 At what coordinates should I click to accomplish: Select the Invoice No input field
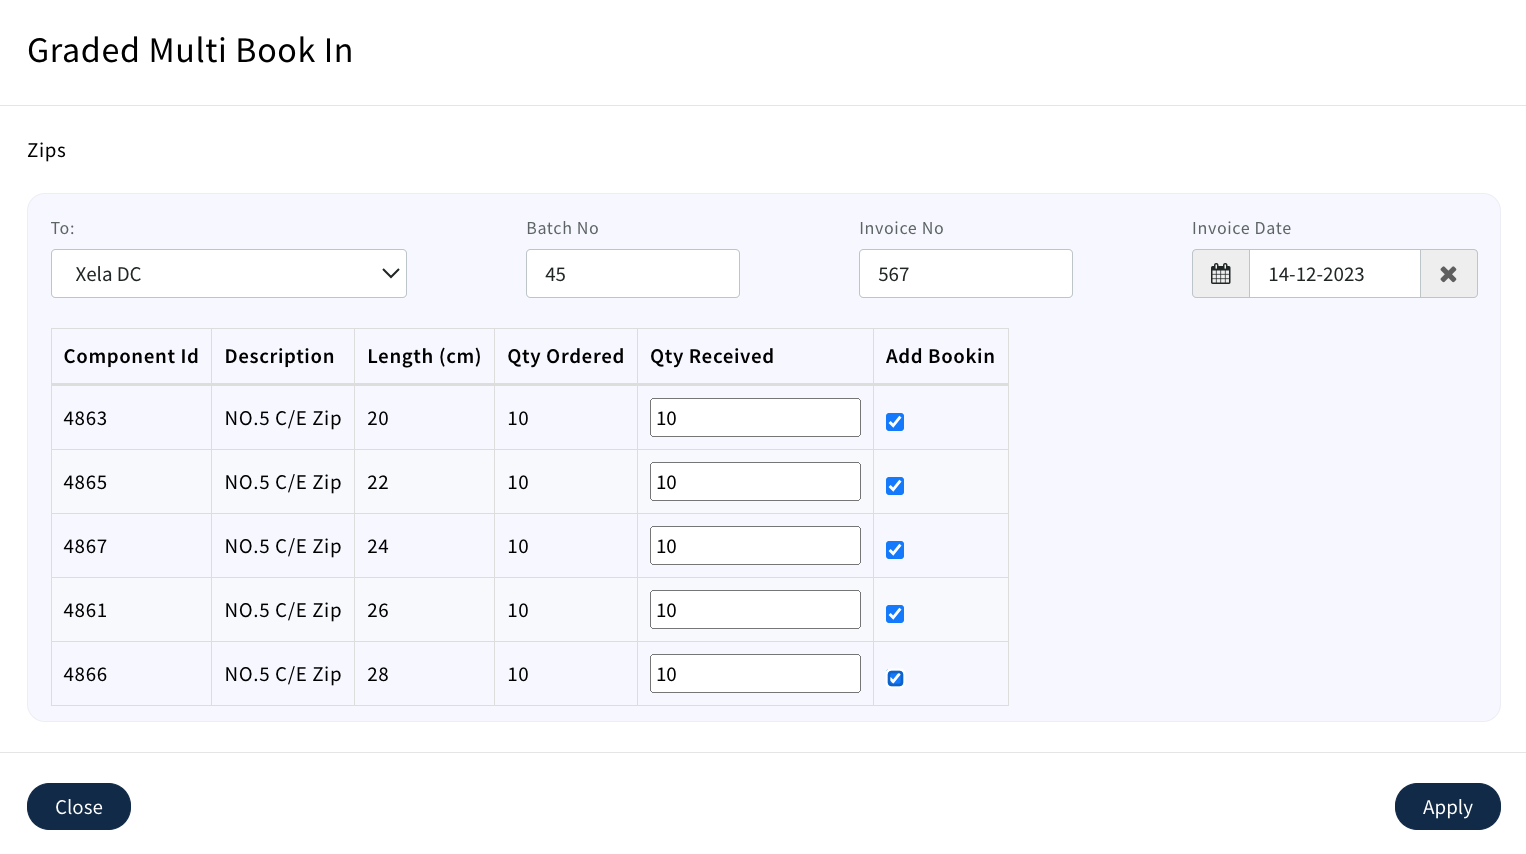point(965,274)
